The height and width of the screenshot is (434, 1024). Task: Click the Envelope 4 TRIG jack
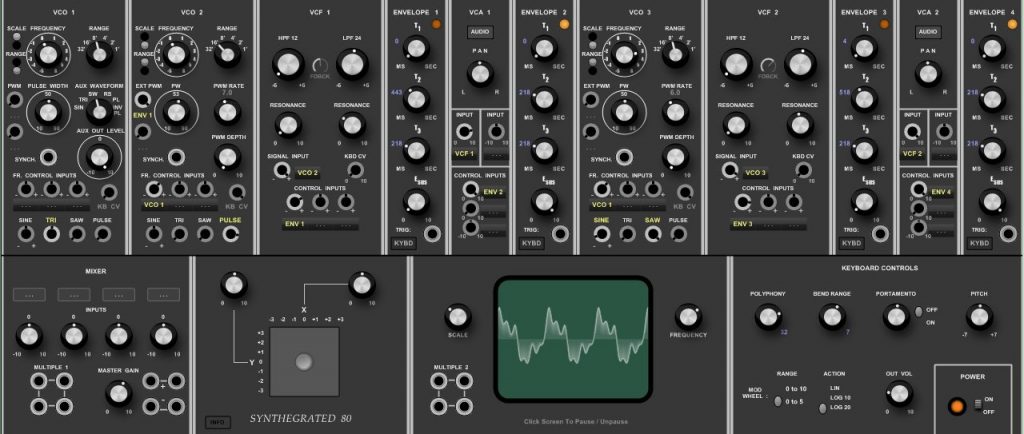[1008, 233]
